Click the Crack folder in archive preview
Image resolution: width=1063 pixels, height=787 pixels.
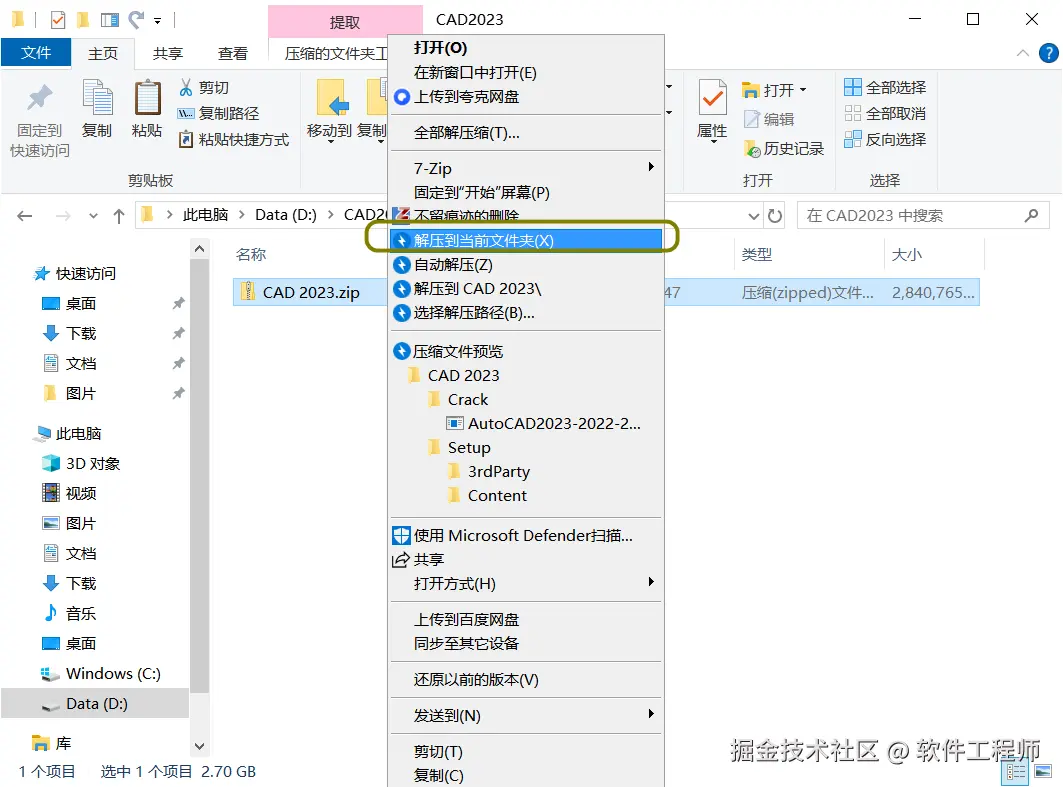click(x=468, y=399)
